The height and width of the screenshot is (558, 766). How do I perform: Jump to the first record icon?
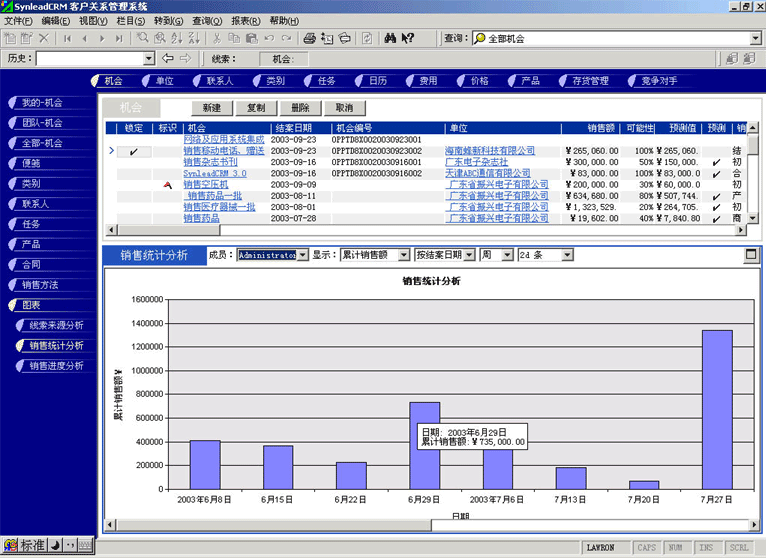(x=67, y=38)
